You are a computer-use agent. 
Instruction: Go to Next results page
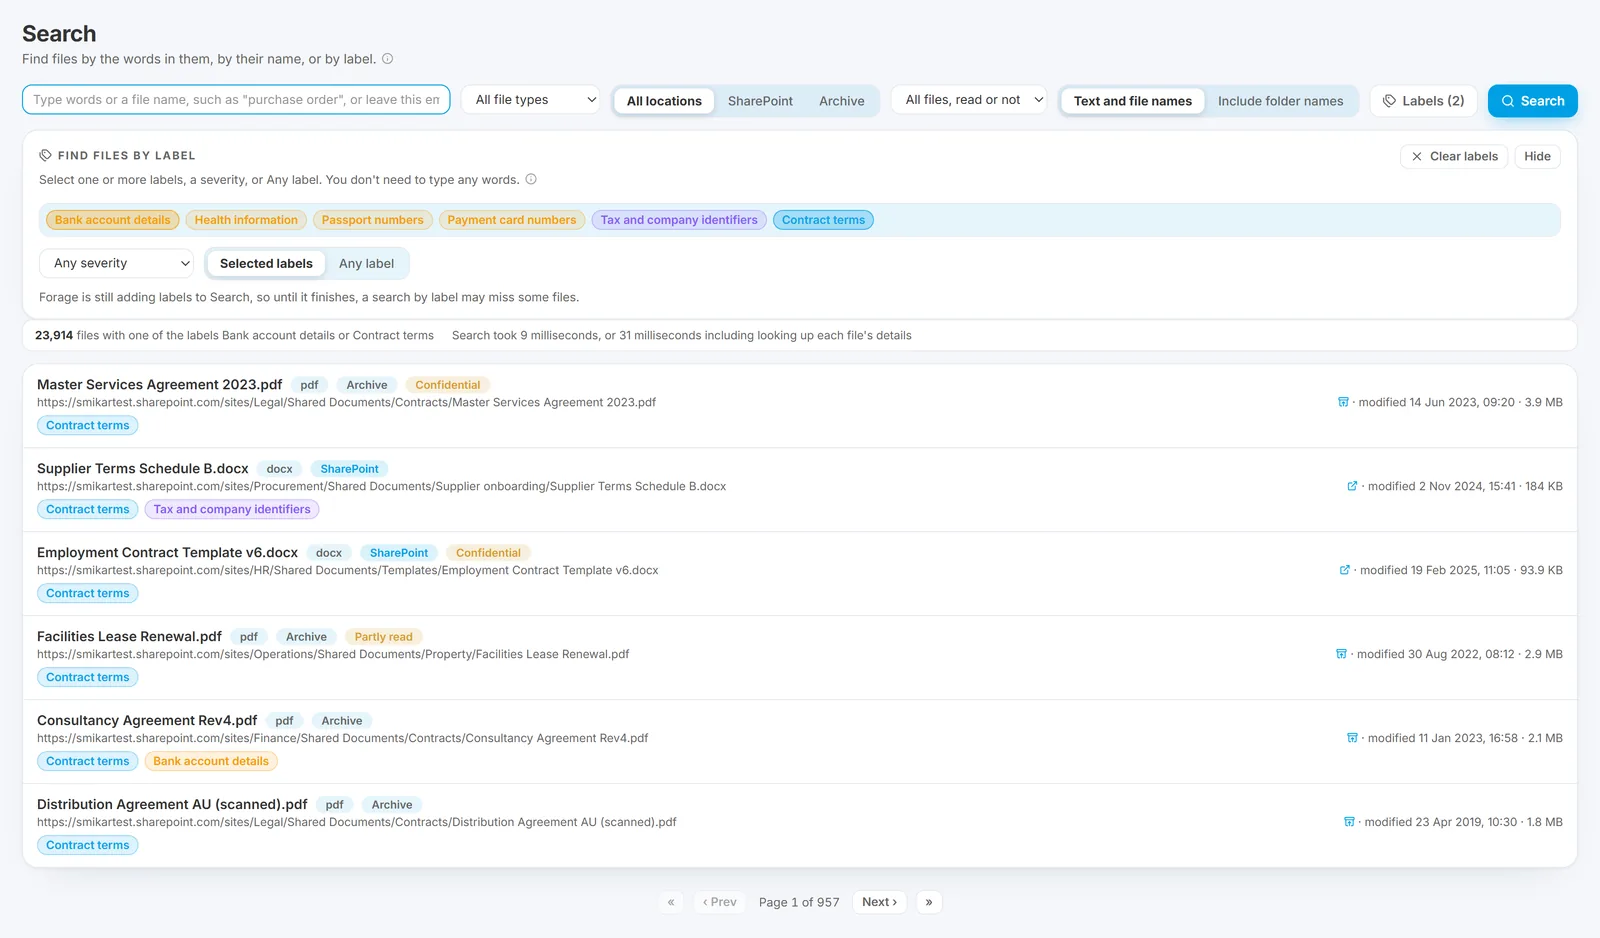coord(880,902)
